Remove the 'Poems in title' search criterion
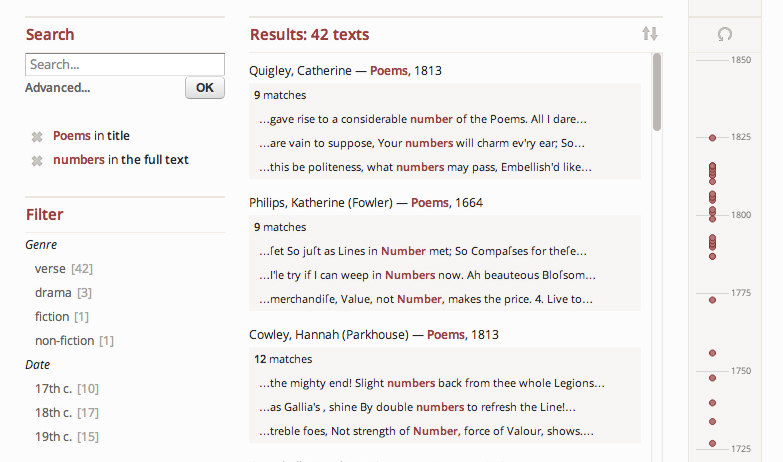 37,136
